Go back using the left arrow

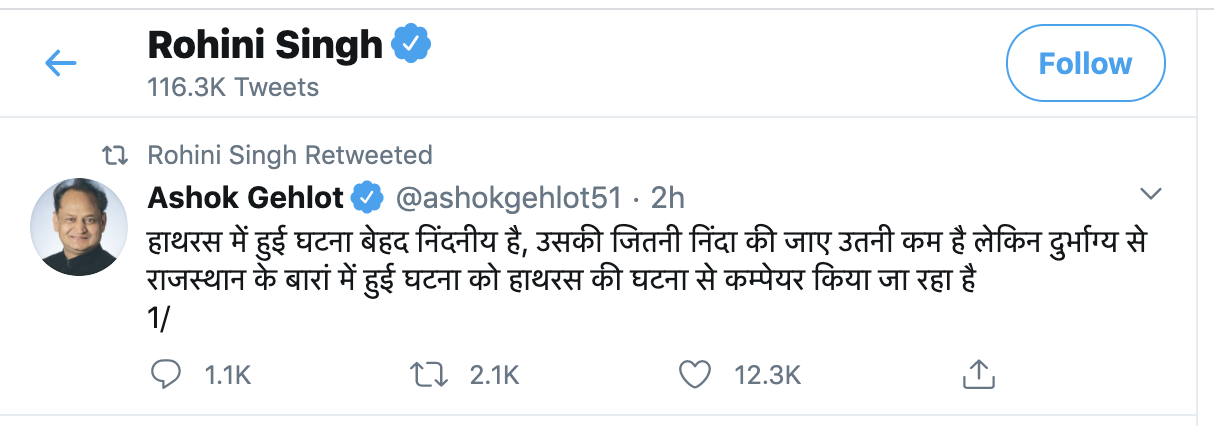61,65
